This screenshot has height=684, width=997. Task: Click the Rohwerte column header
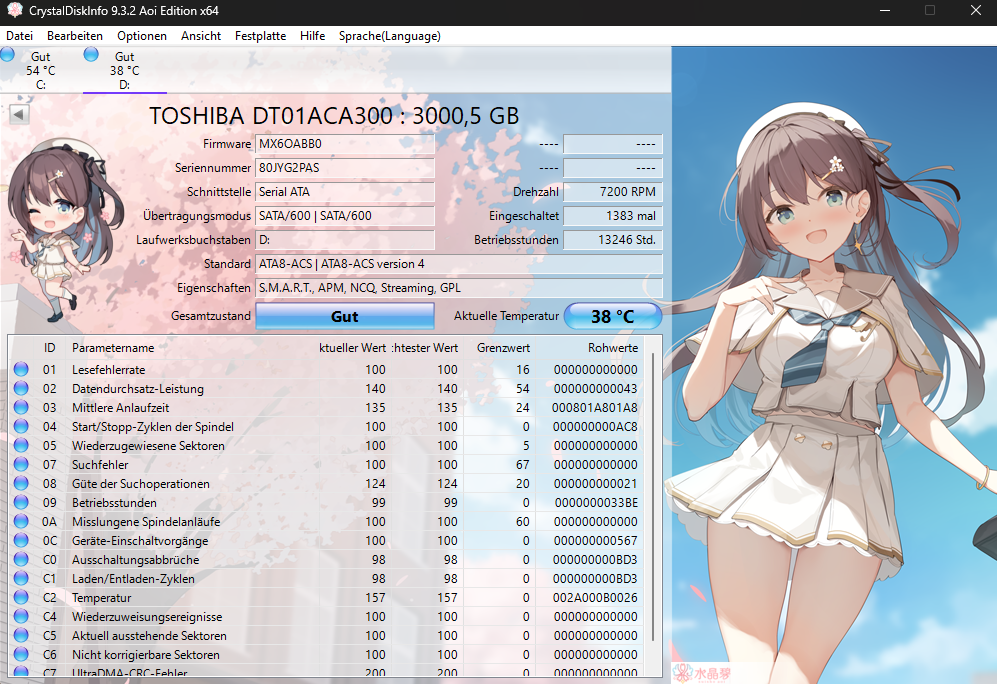pos(612,348)
